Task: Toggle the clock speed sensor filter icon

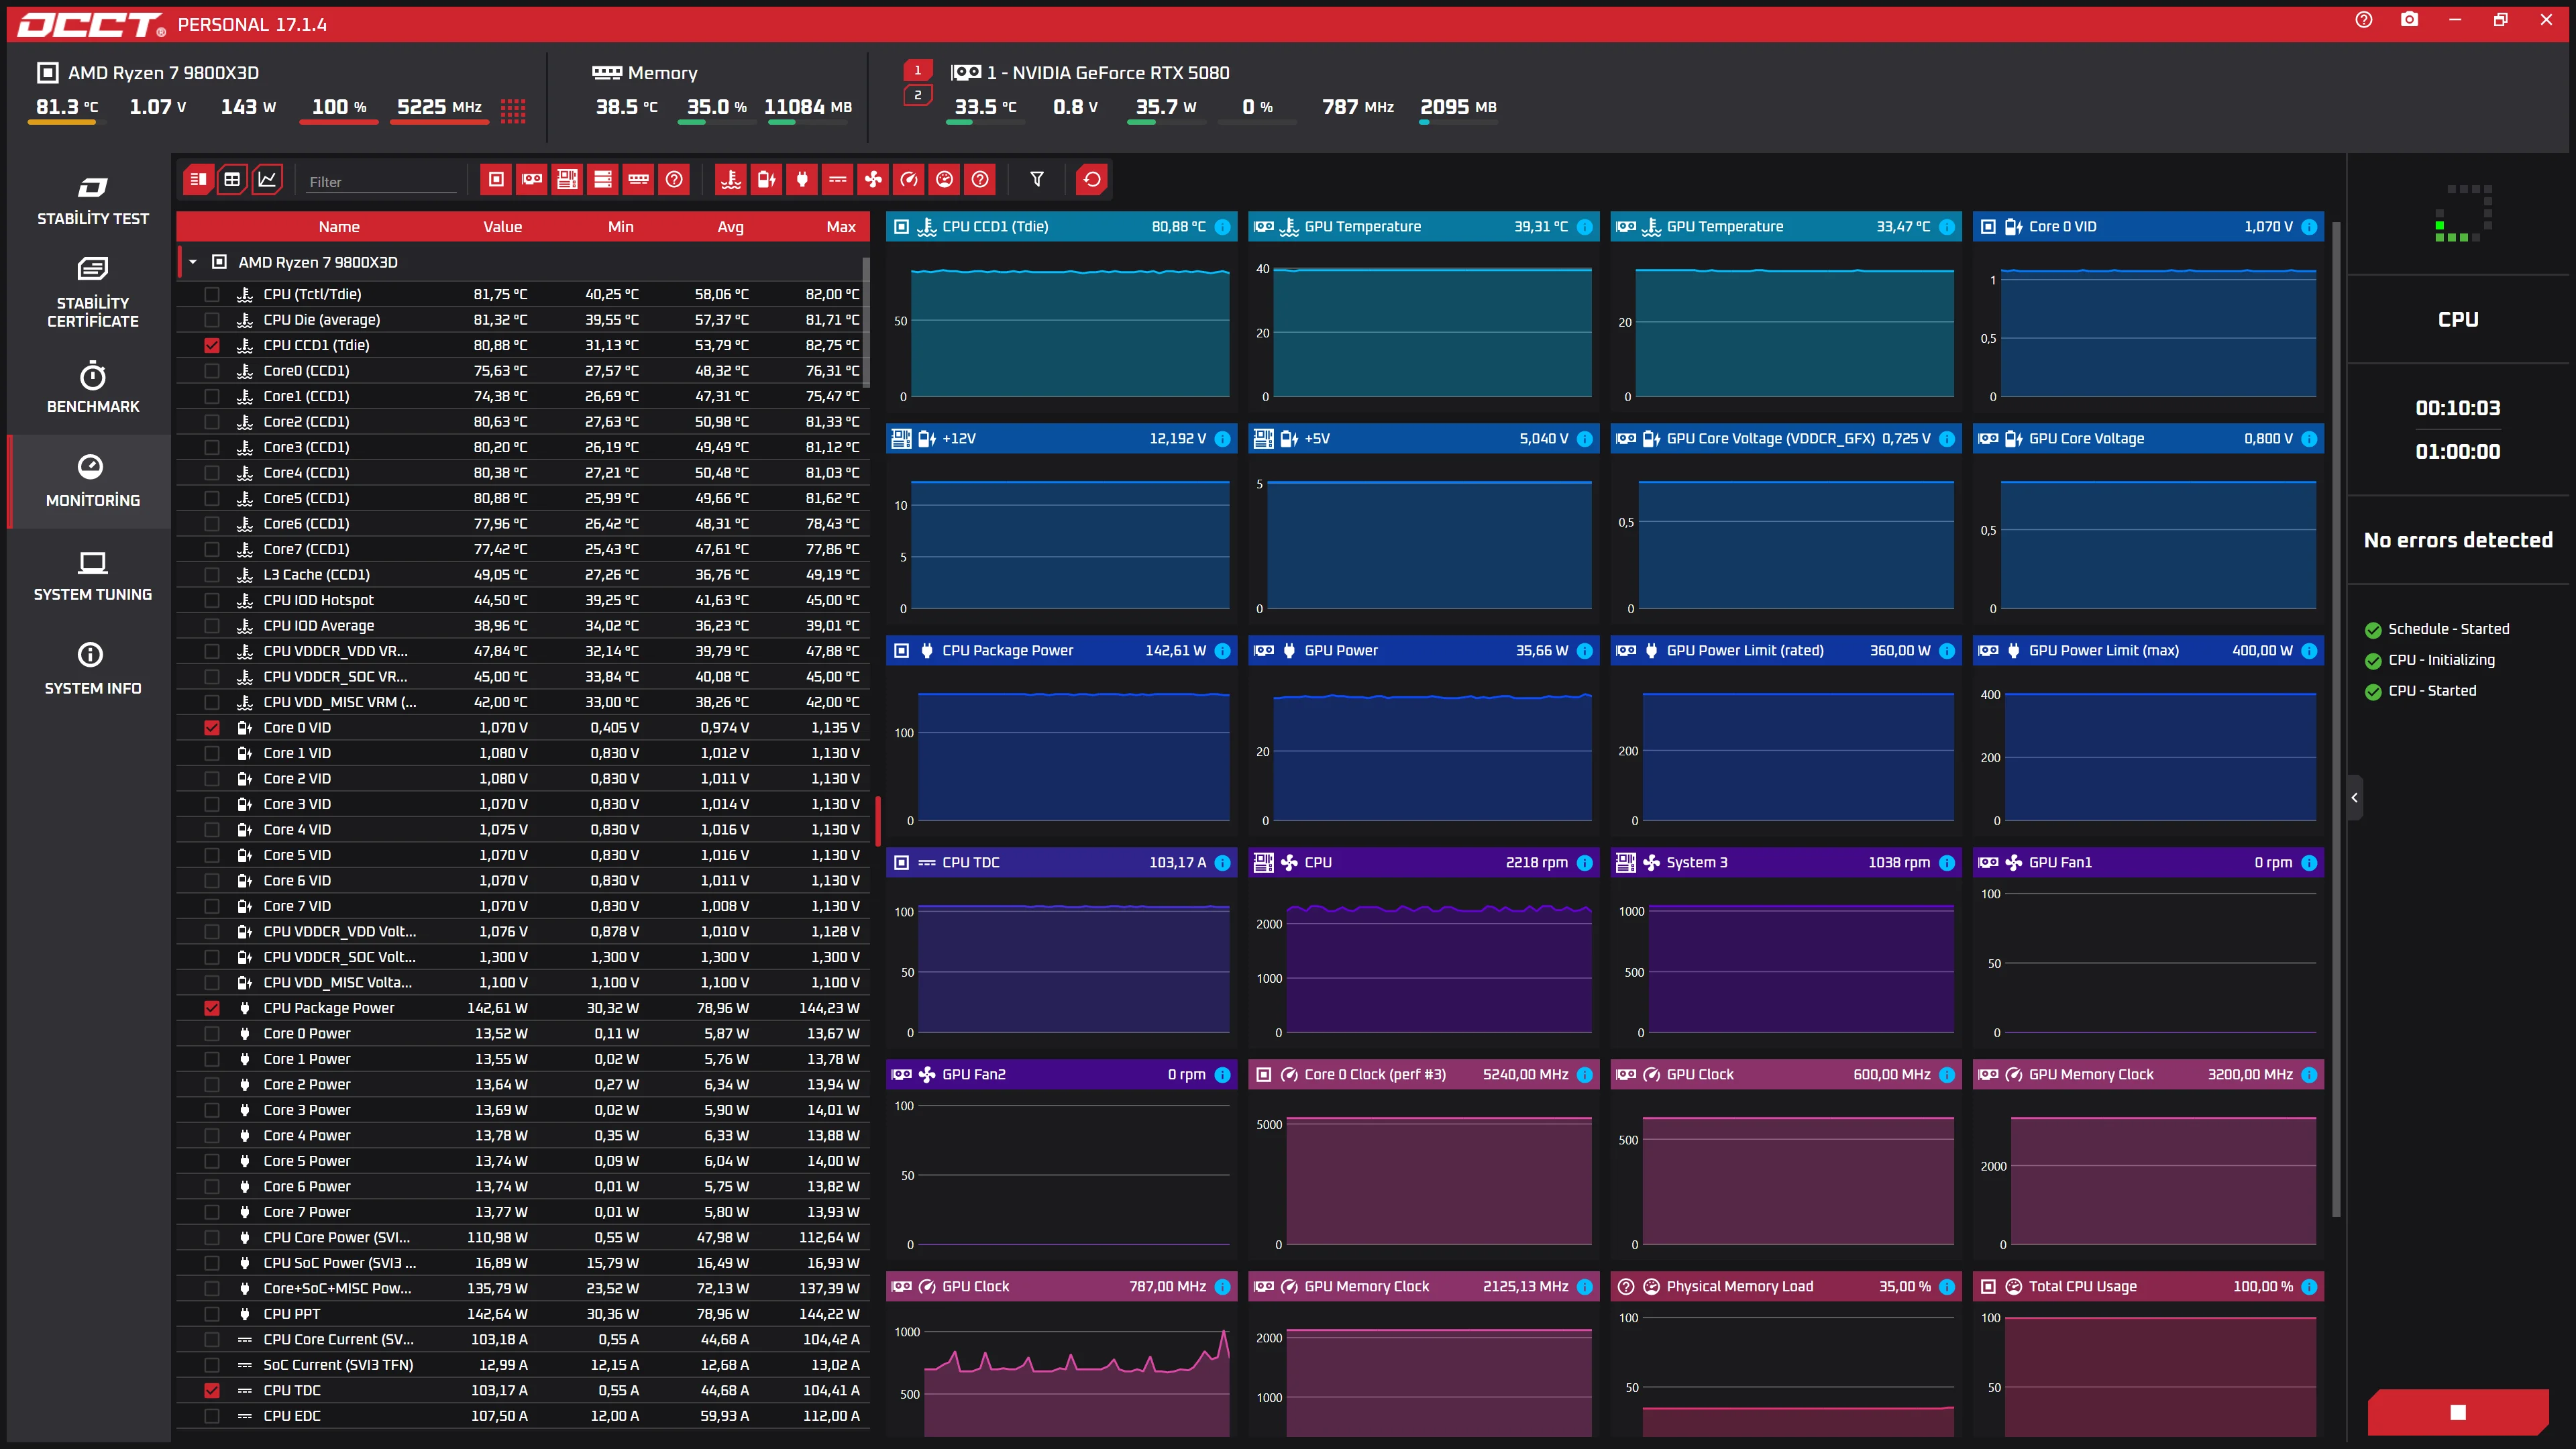Action: 908,180
